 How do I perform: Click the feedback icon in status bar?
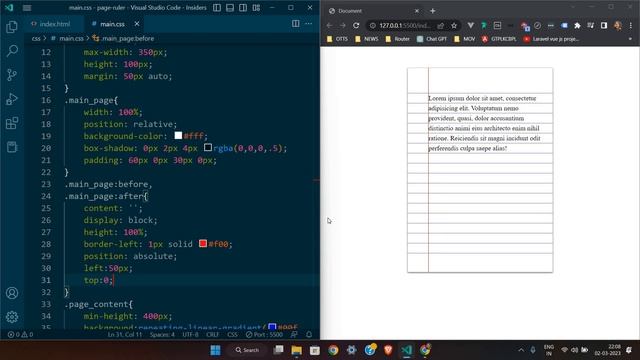[x=294, y=335]
